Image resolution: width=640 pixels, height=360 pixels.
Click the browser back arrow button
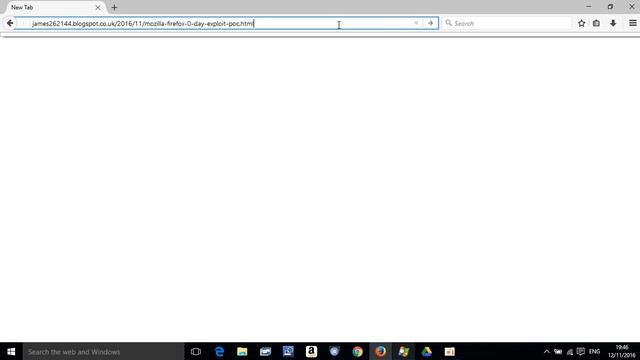pyautogui.click(x=10, y=23)
